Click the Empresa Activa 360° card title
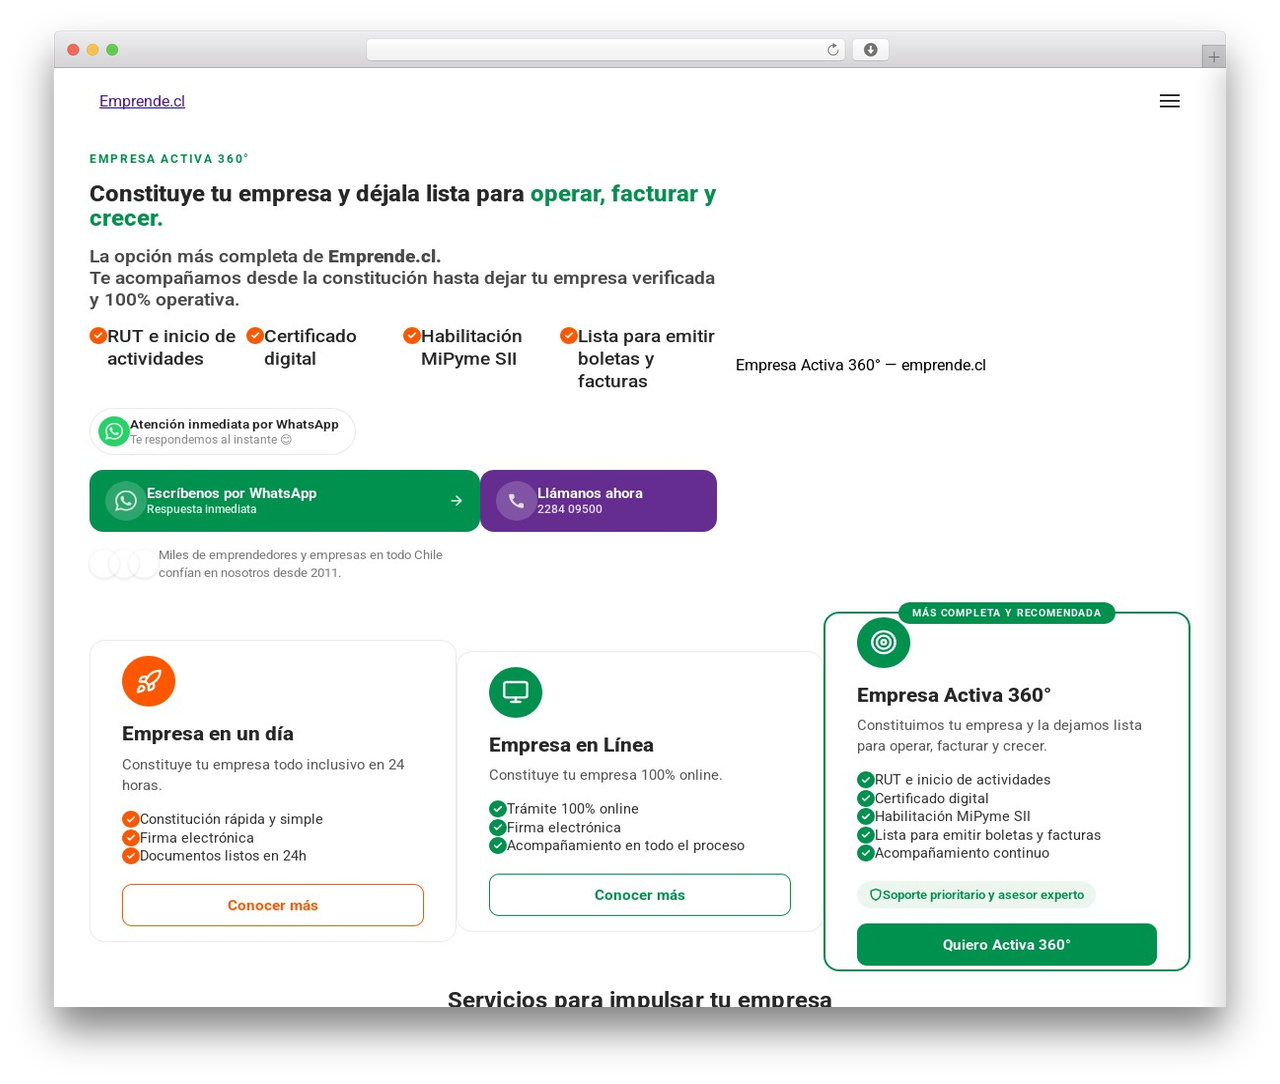Image resolution: width=1280 pixels, height=1084 pixels. click(954, 695)
